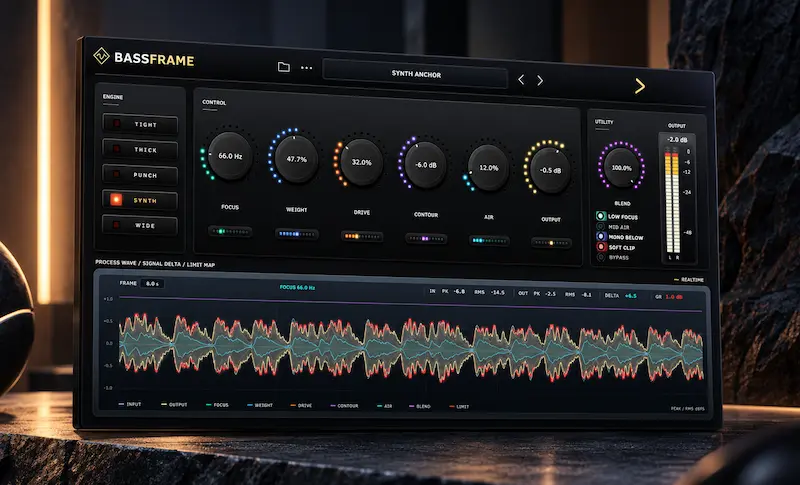Go to the next preset
800x485 pixels.
point(540,80)
